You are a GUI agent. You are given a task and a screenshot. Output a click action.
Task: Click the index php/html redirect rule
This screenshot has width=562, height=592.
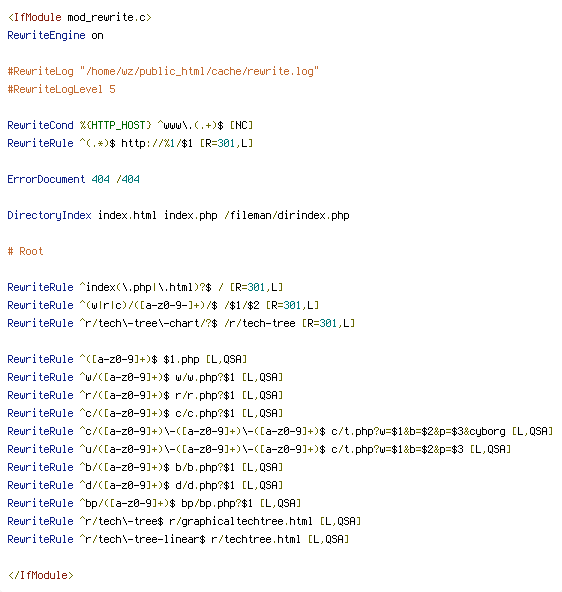pyautogui.click(x=145, y=287)
